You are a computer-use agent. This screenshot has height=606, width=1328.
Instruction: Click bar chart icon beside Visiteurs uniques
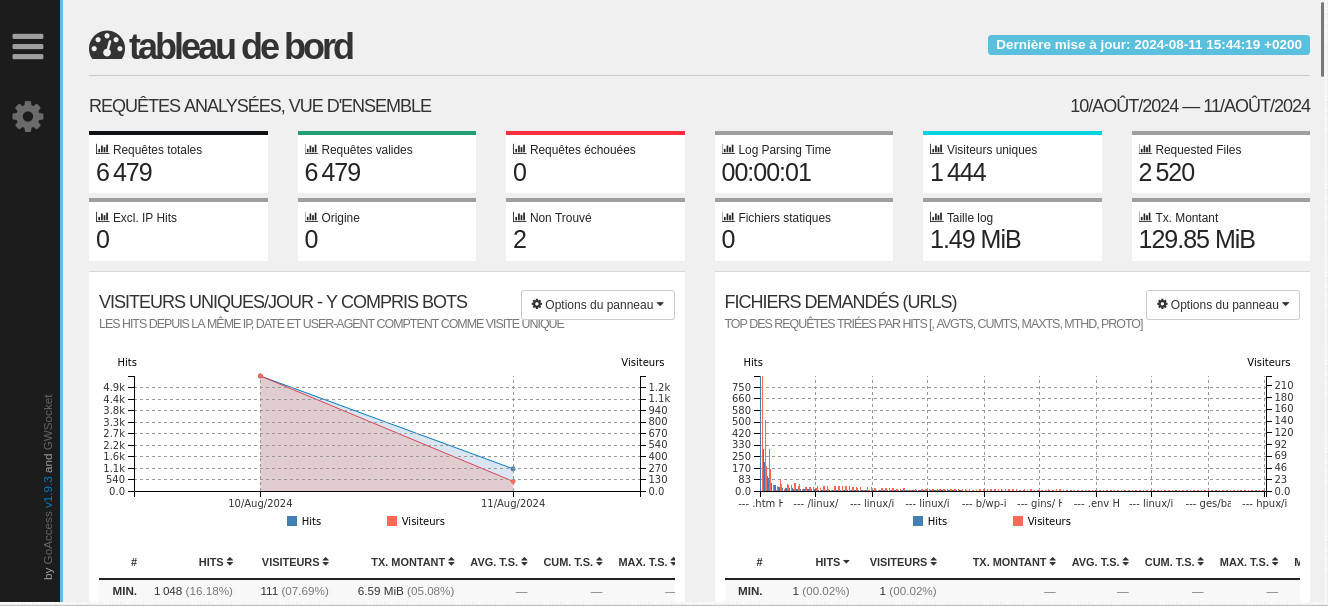pyautogui.click(x=936, y=149)
